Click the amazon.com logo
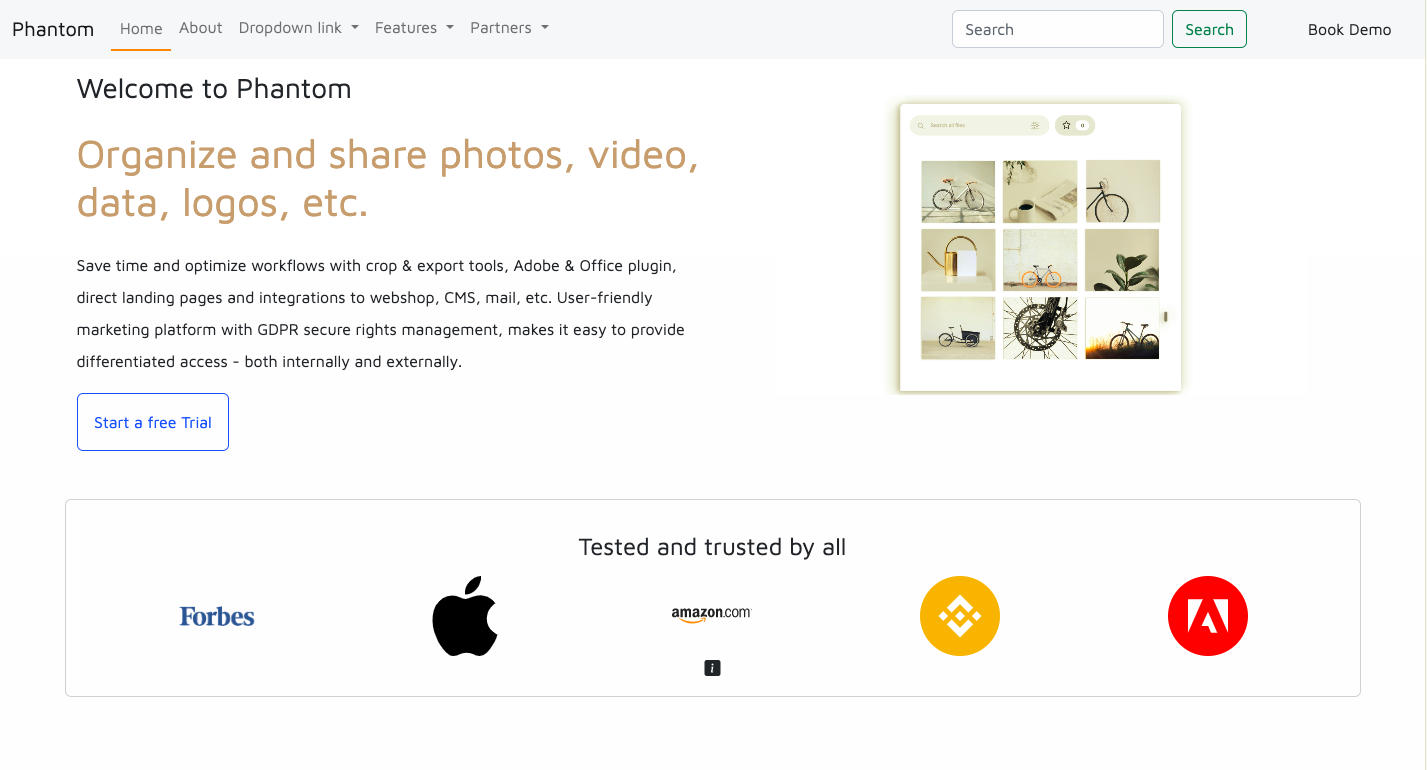Image resolution: width=1427 pixels, height=770 pixels. (x=711, y=614)
